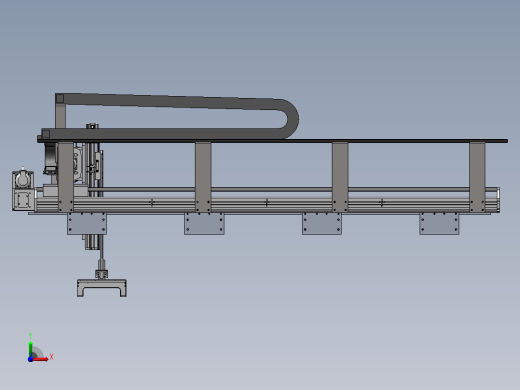
Task: Click the thin horizontal drive shaft above the rail
Action: 267,189
